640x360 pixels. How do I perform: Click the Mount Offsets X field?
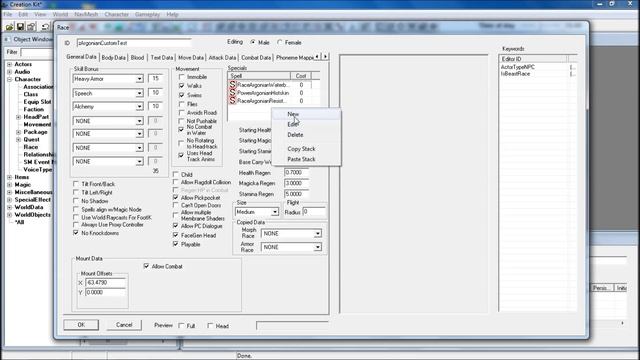(105, 282)
